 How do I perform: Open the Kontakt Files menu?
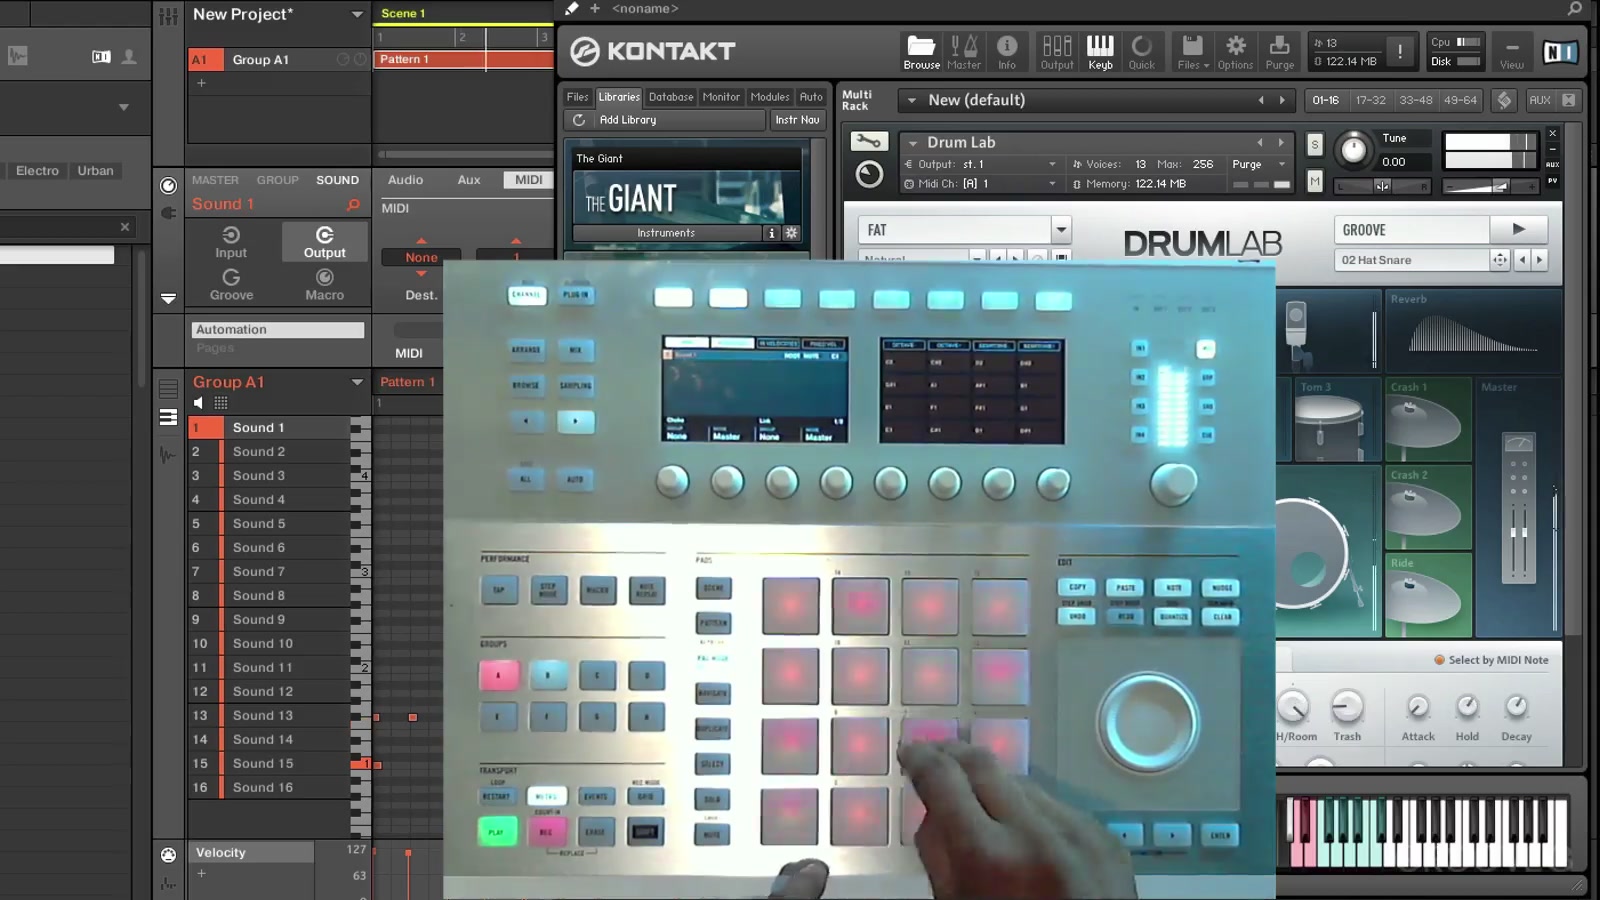[1192, 51]
